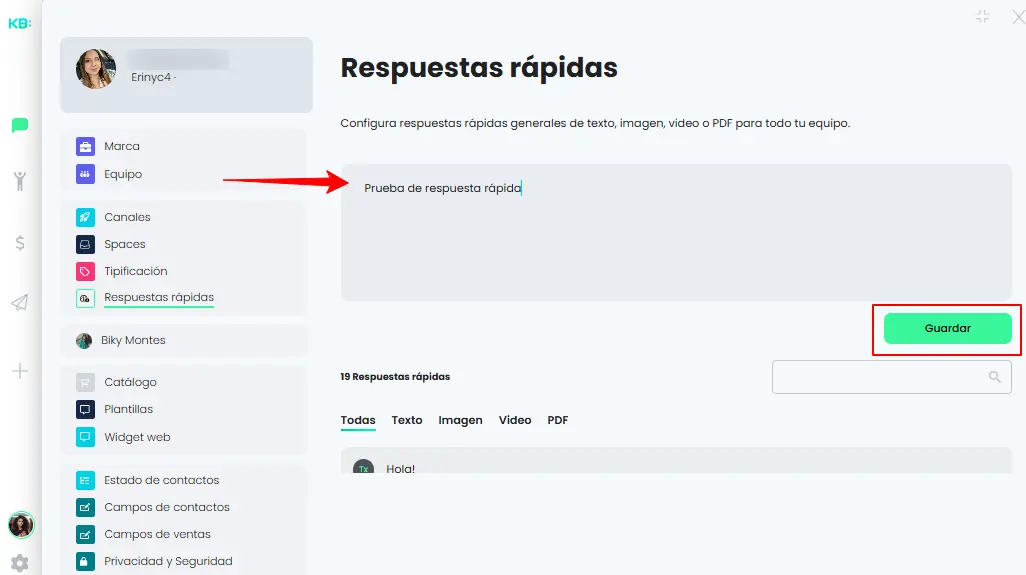Click the search magnifier icon

click(x=994, y=377)
